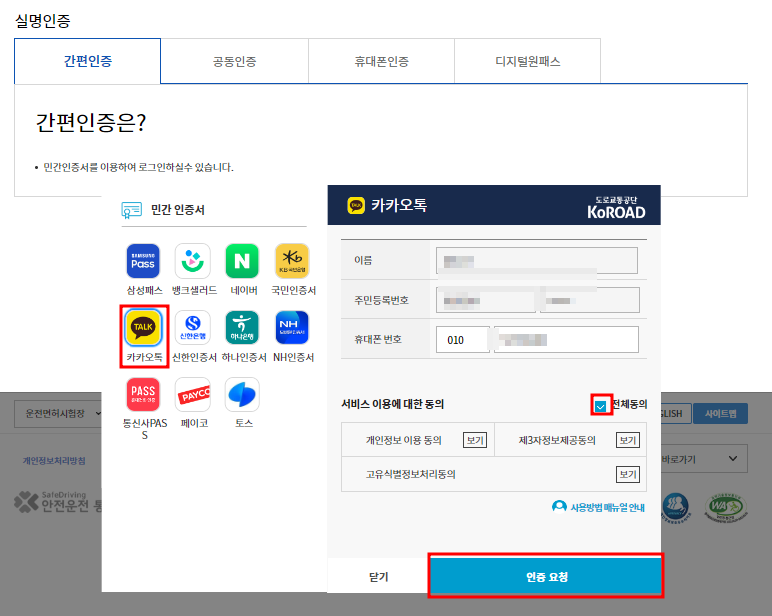Check the 전체동의 checkbox

600,406
